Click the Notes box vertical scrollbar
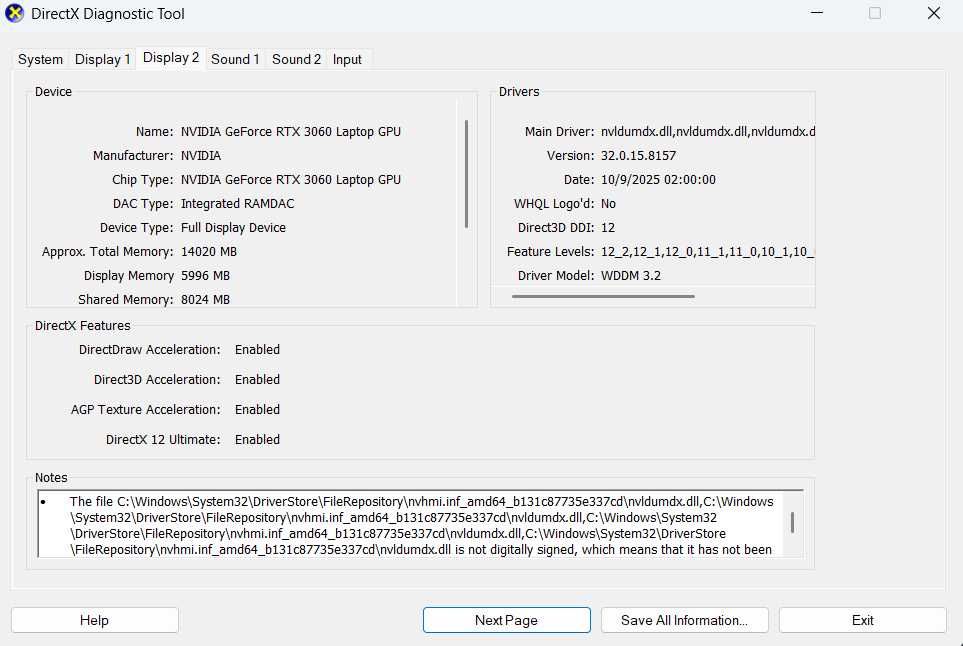This screenshot has width=963, height=646. 792,523
